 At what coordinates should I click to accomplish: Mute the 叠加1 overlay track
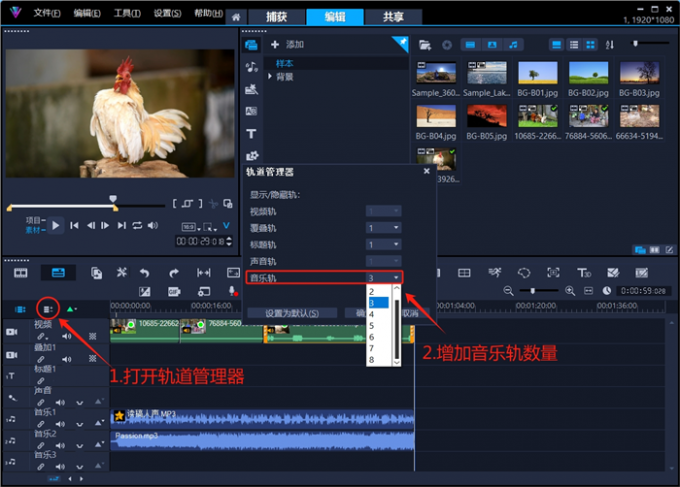(x=66, y=359)
